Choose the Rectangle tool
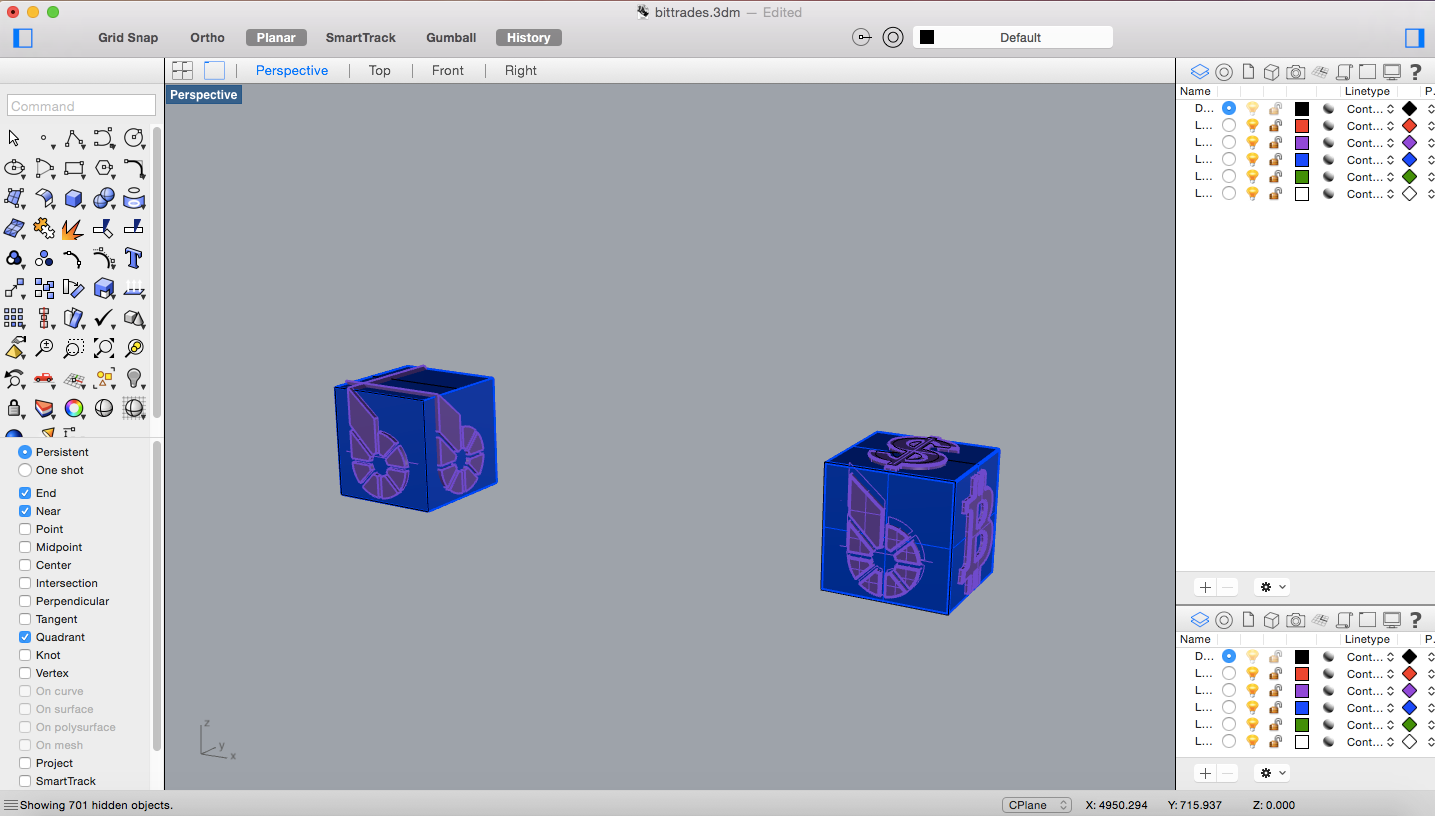The image size is (1435, 816). pos(74,168)
